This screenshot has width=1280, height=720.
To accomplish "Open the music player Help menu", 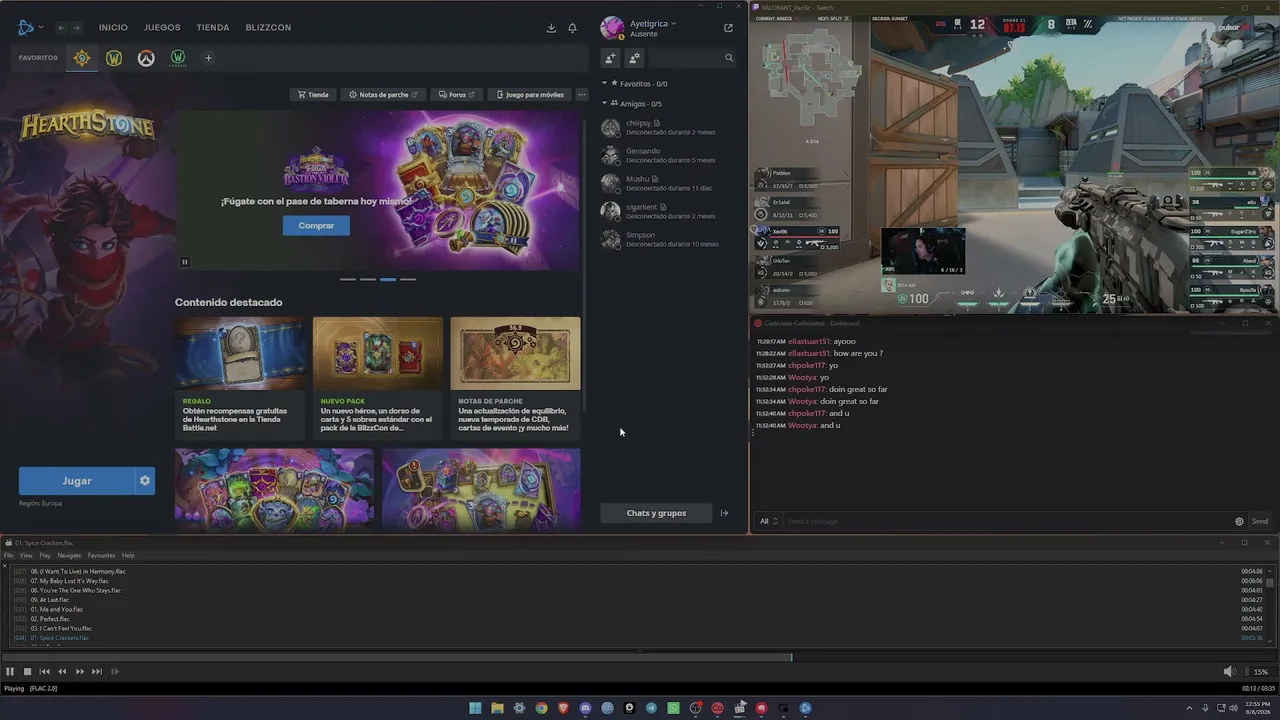I will (128, 555).
